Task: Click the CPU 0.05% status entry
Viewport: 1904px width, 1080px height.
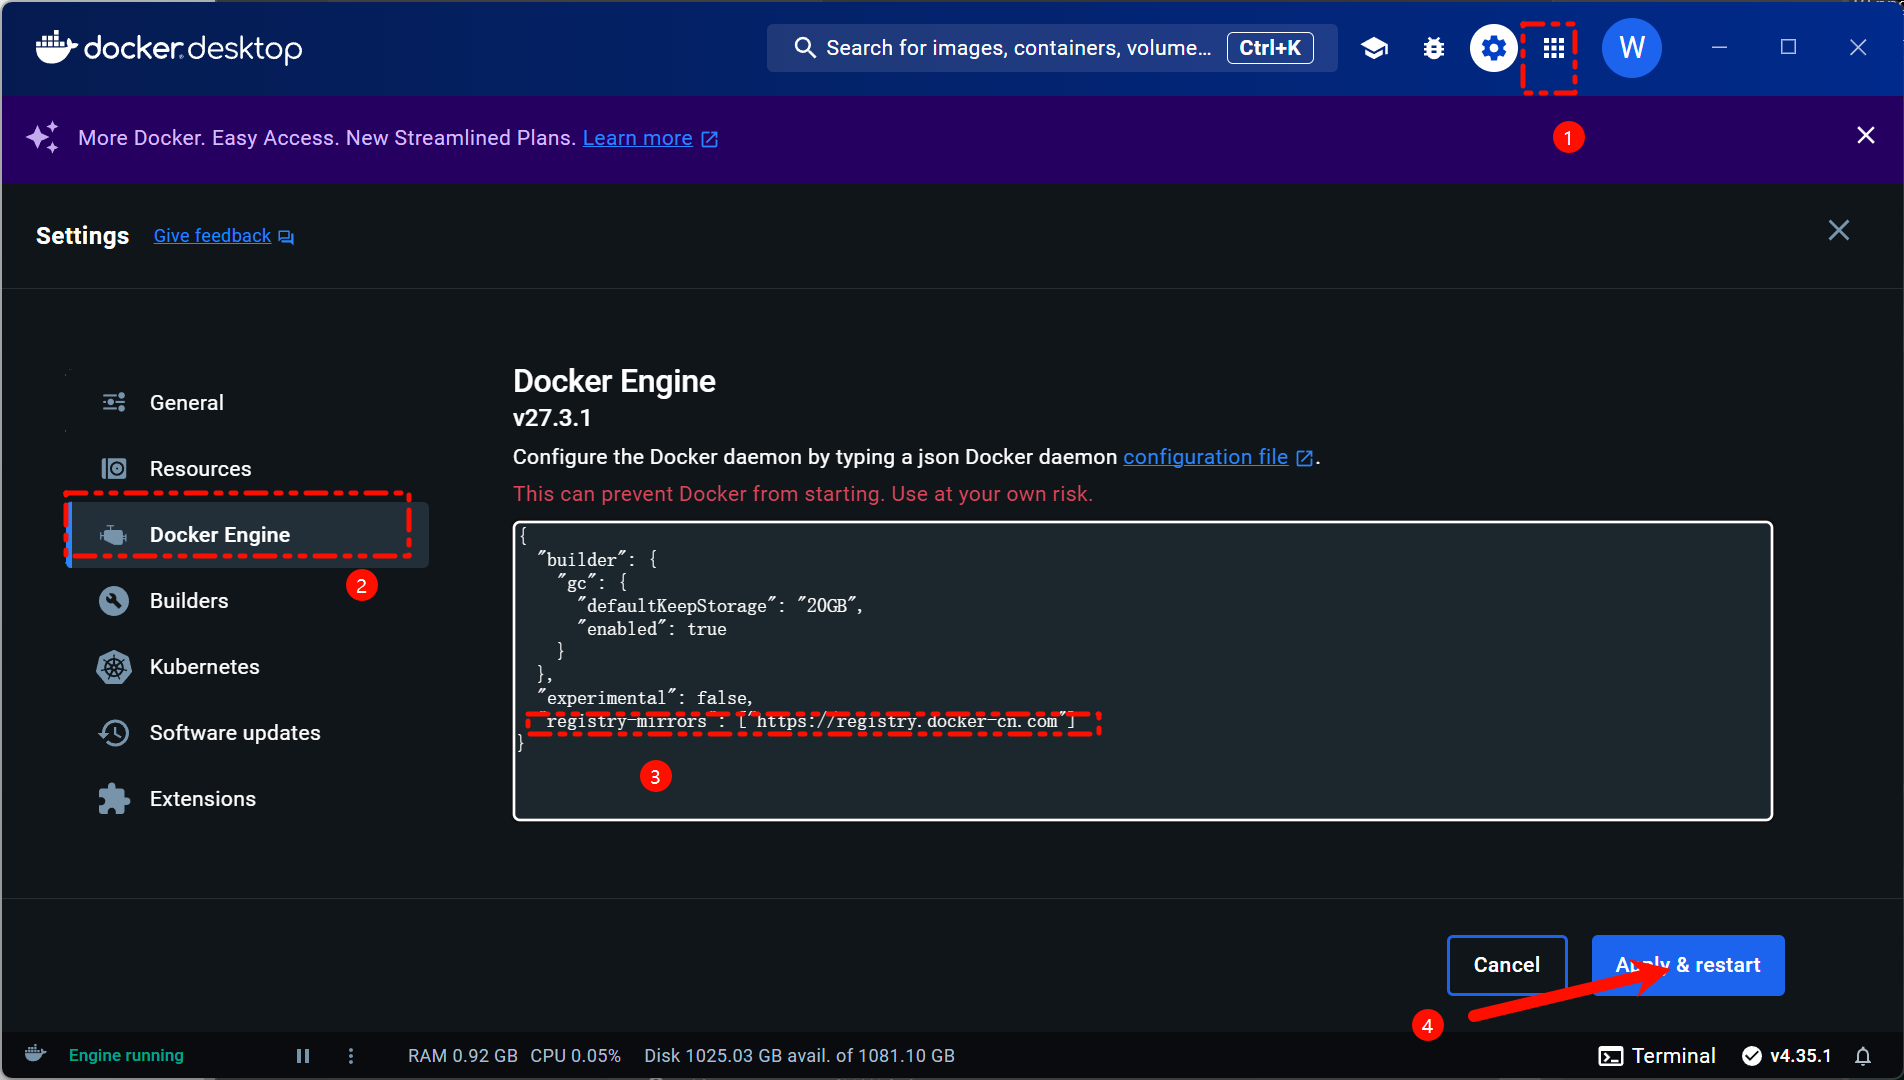Action: [576, 1056]
